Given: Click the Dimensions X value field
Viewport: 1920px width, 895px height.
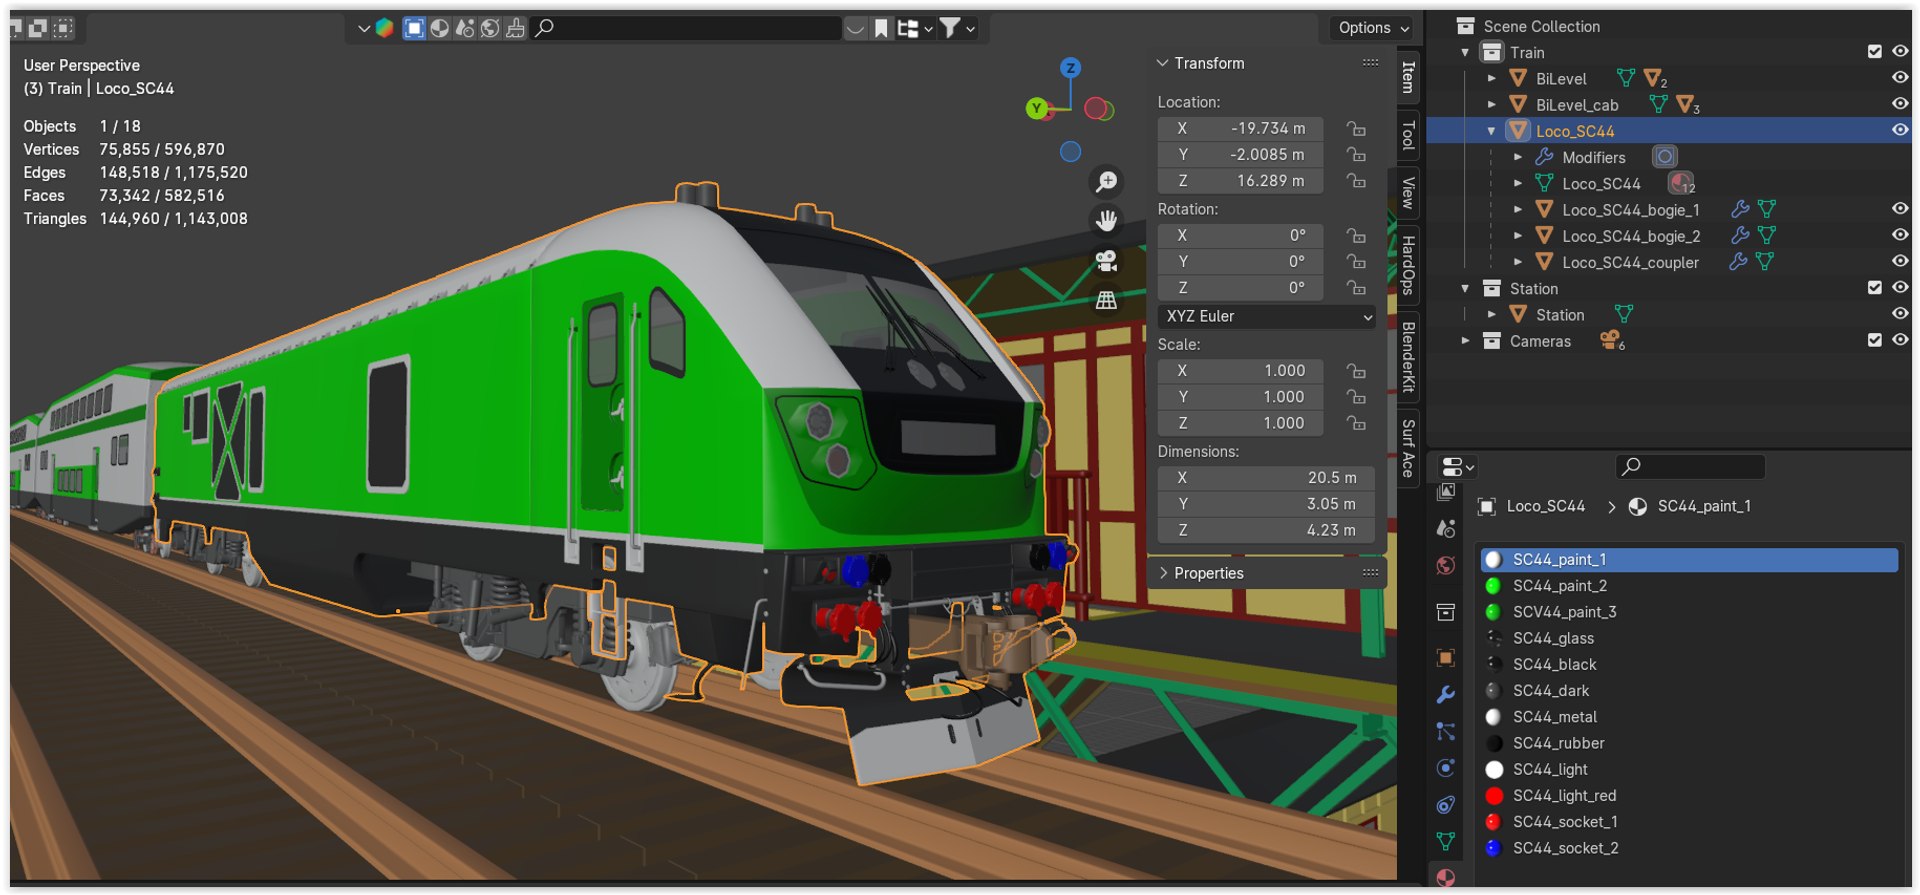Looking at the screenshot, I should pyautogui.click(x=1267, y=478).
